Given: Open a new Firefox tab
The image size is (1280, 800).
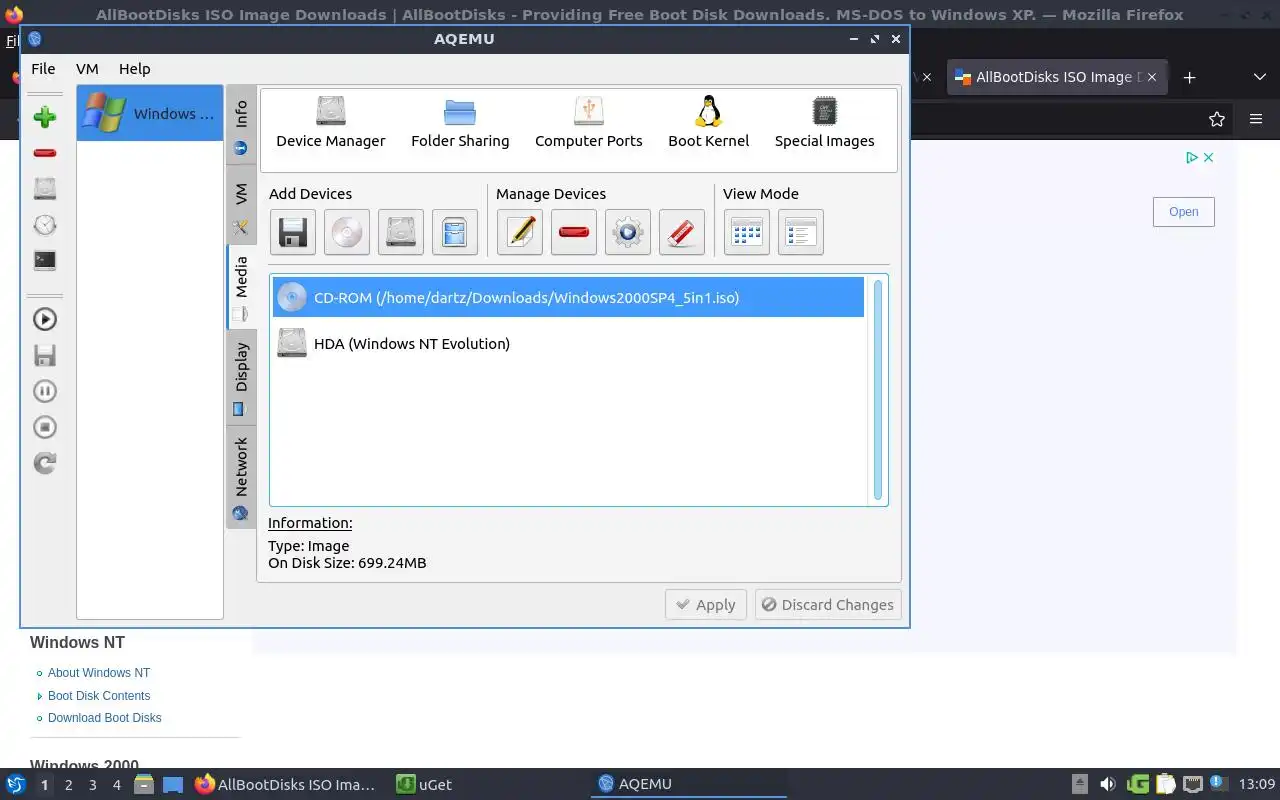Looking at the screenshot, I should (x=1189, y=77).
